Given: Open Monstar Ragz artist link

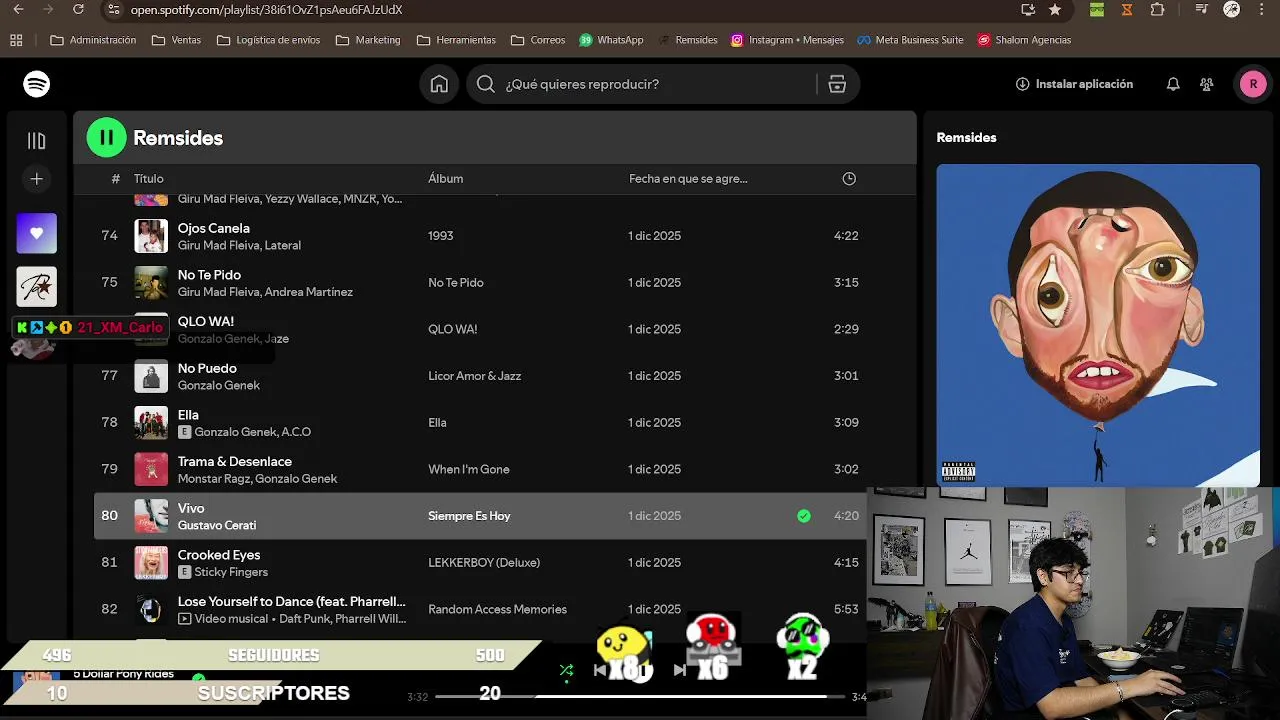Looking at the screenshot, I should pyautogui.click(x=214, y=479).
